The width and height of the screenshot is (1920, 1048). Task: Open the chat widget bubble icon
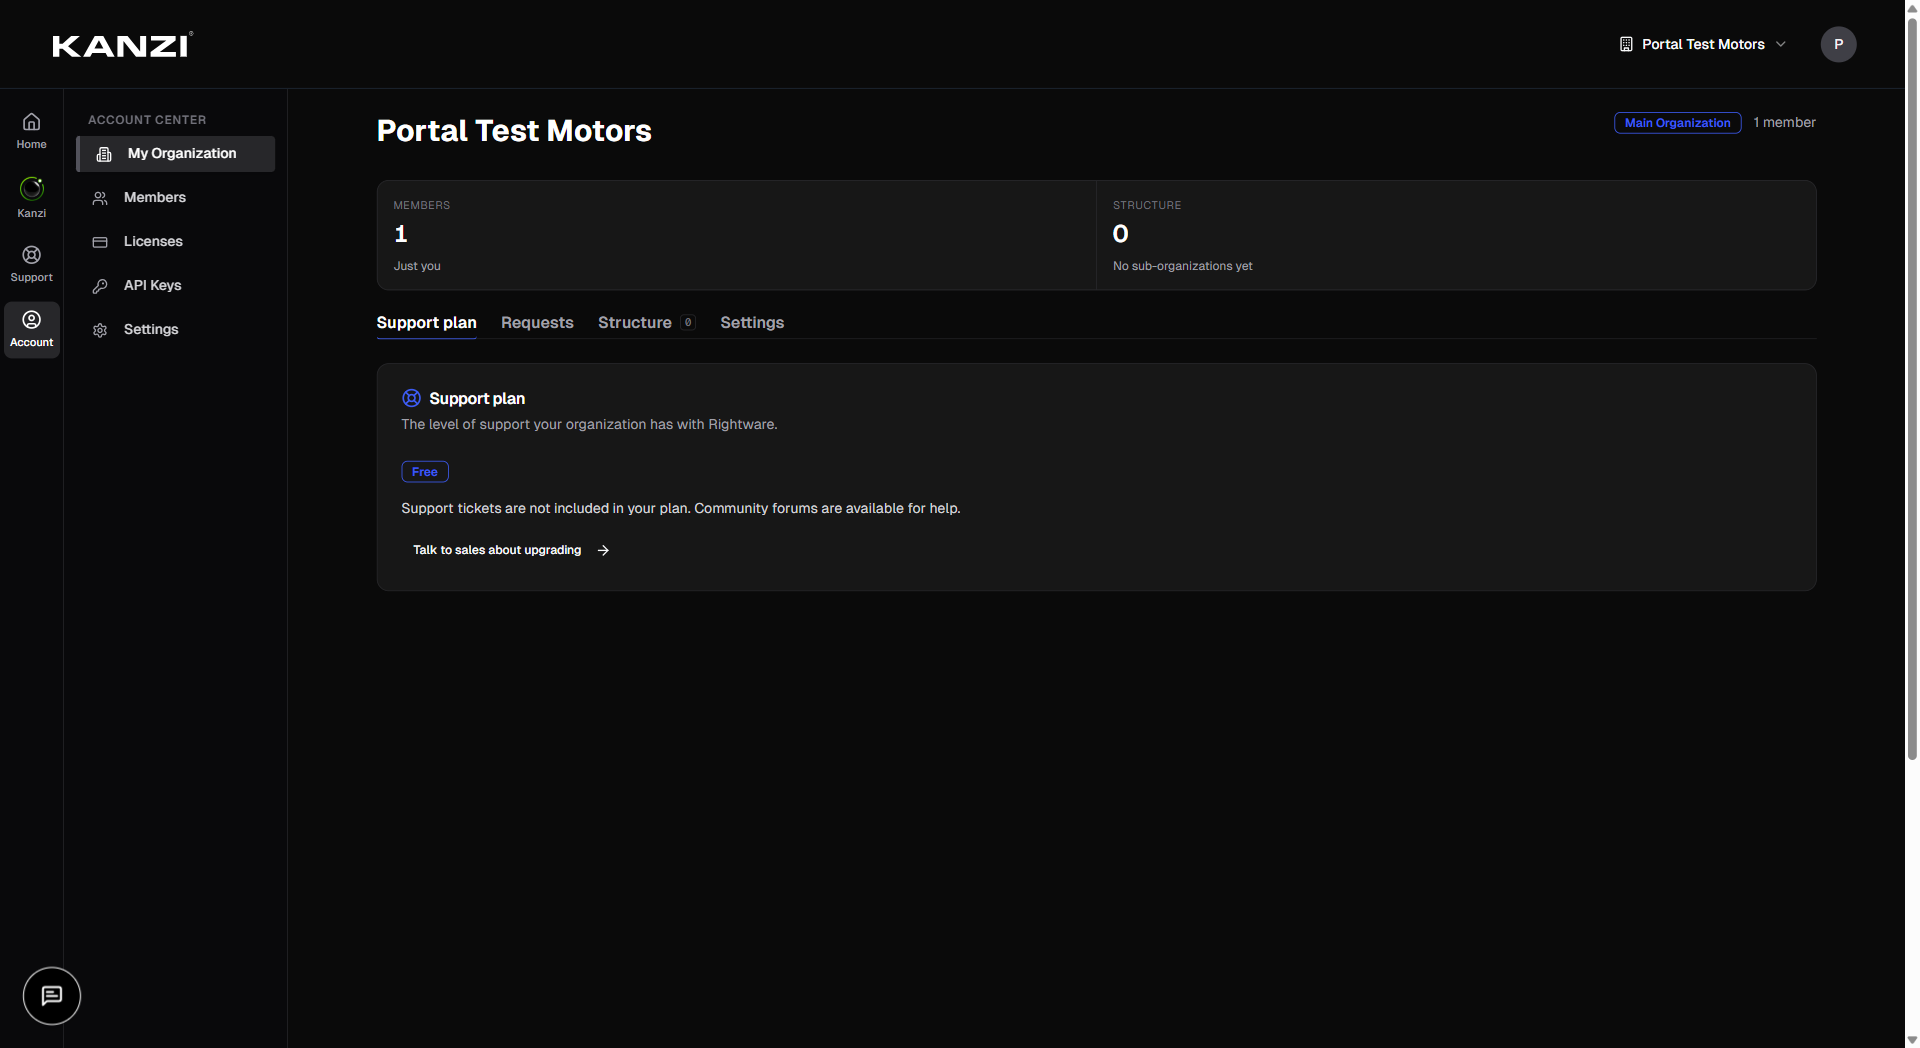click(52, 995)
